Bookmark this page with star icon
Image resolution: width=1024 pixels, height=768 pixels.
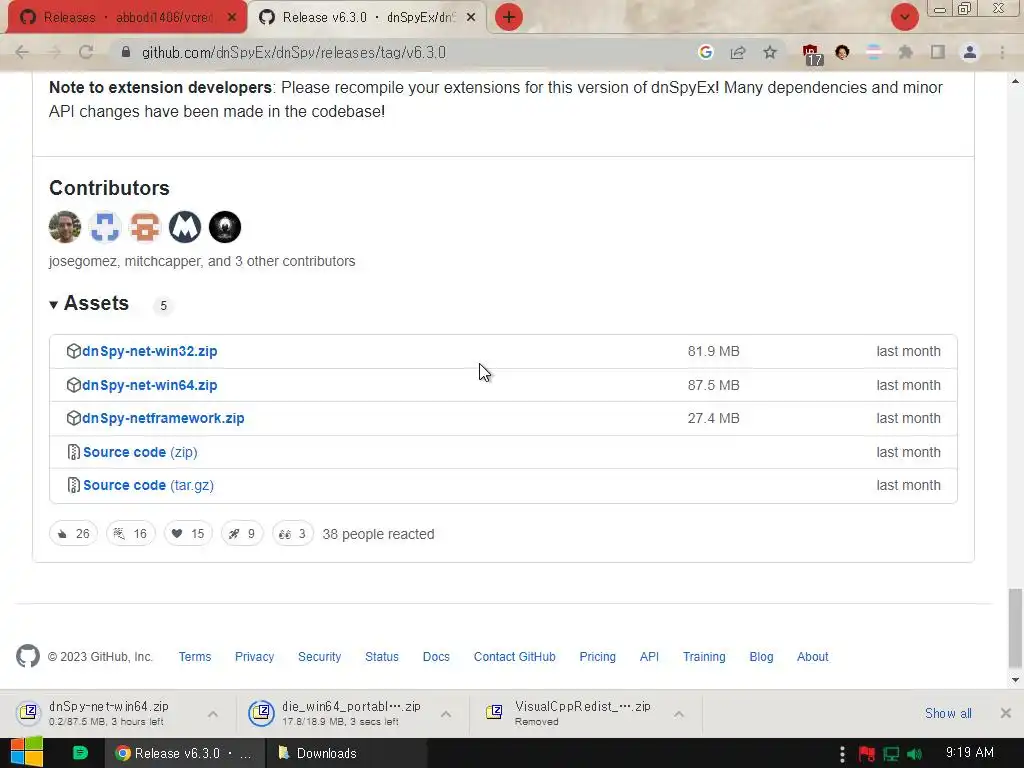click(770, 52)
